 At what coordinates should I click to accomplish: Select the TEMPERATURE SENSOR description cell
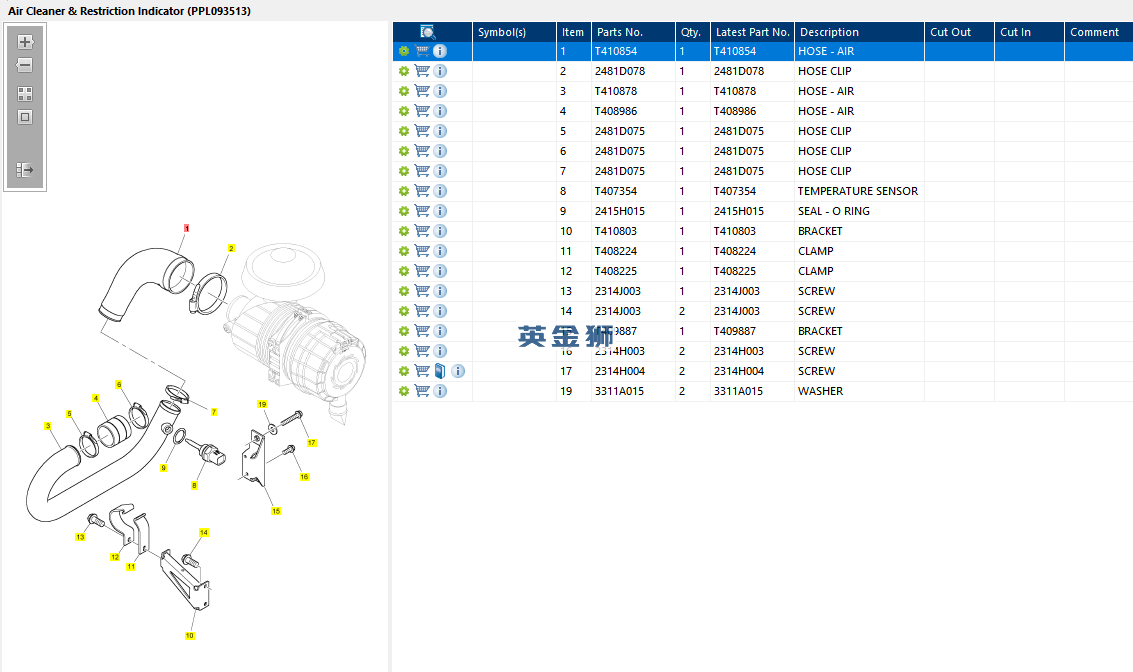pos(858,191)
